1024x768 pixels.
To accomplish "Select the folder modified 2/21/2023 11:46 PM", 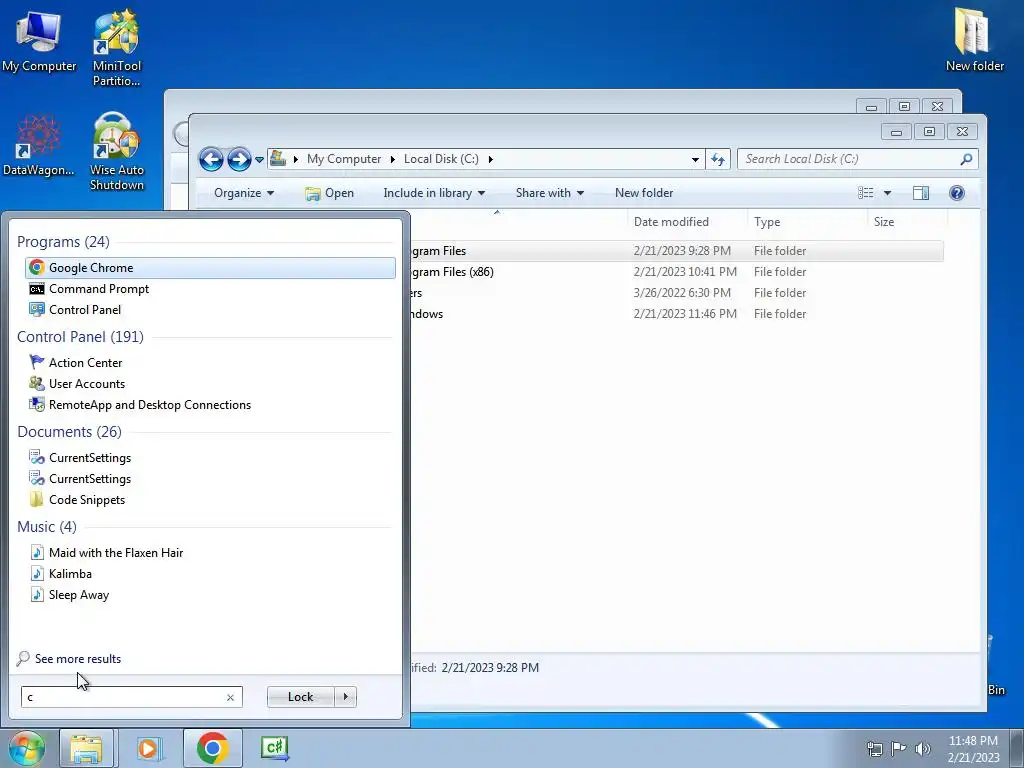I will point(677,313).
